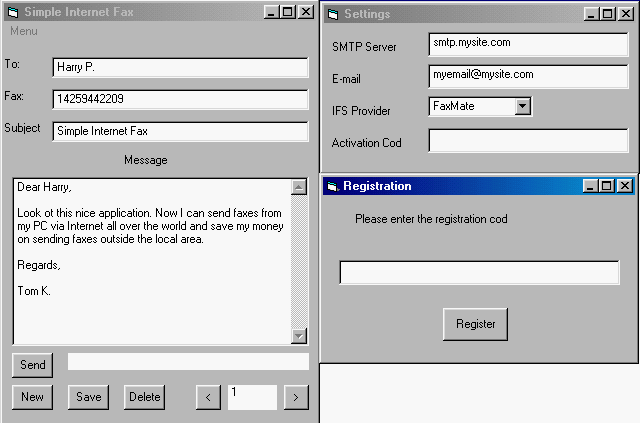
Task: Close the Registration window
Action: coord(624,186)
